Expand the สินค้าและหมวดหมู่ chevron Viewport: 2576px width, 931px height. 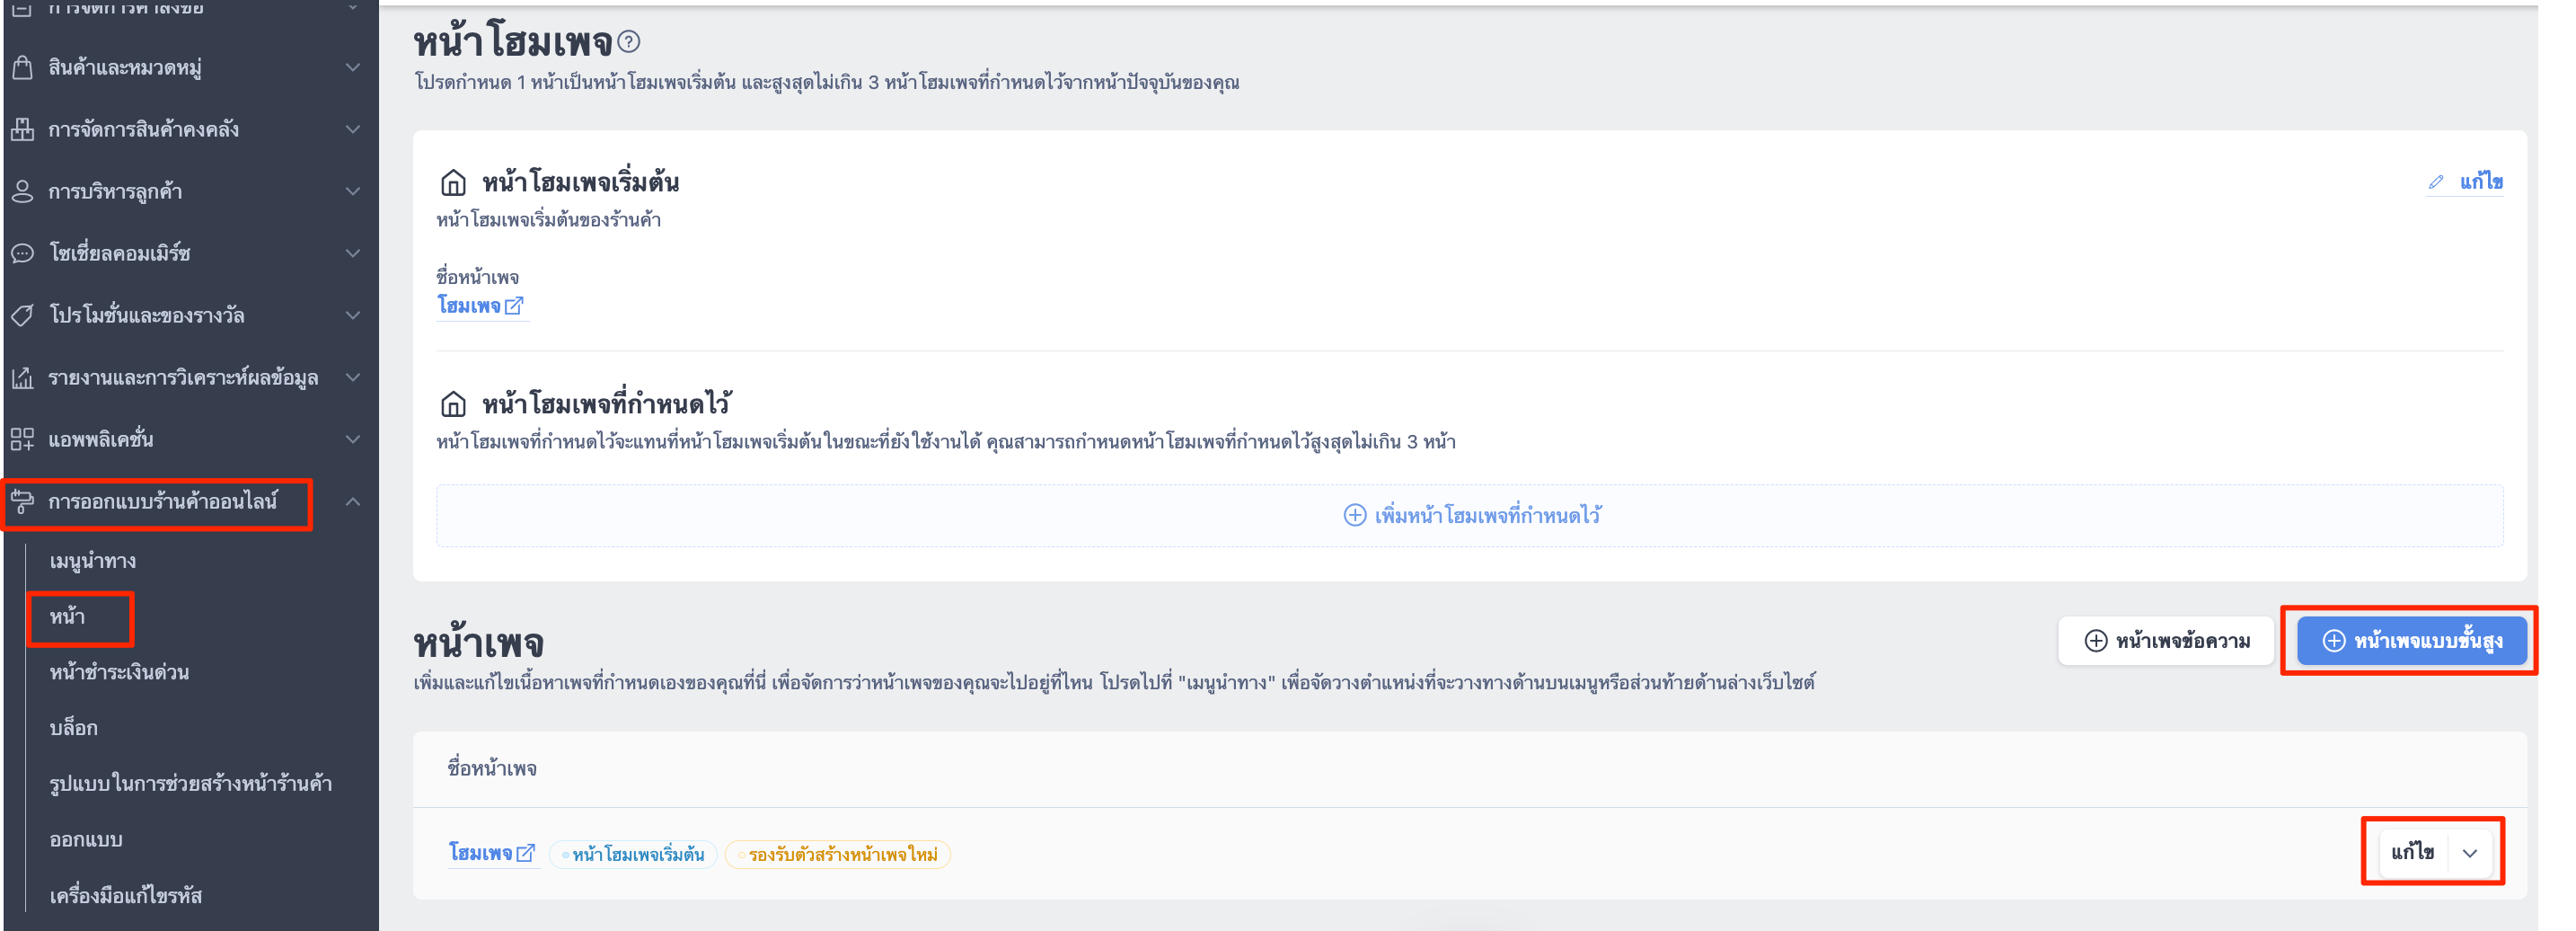pyautogui.click(x=353, y=67)
